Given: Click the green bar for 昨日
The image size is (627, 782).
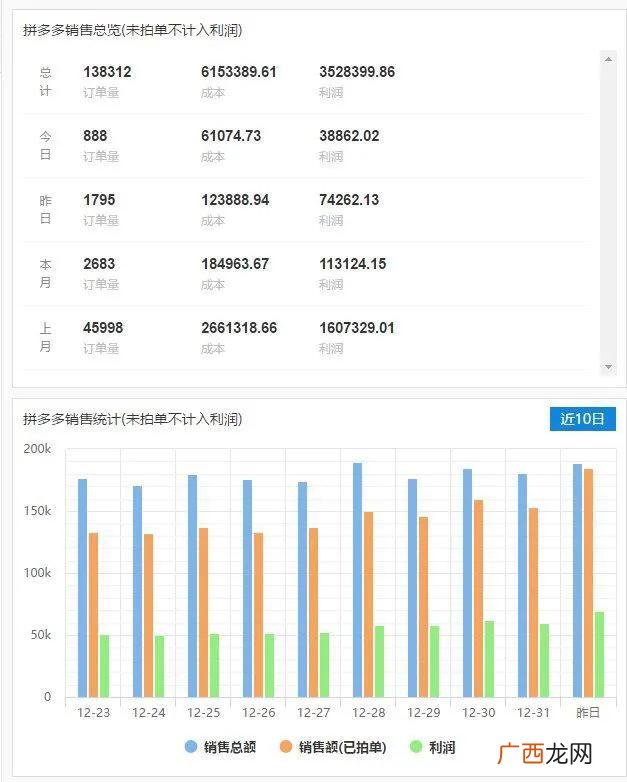Looking at the screenshot, I should click(599, 654).
